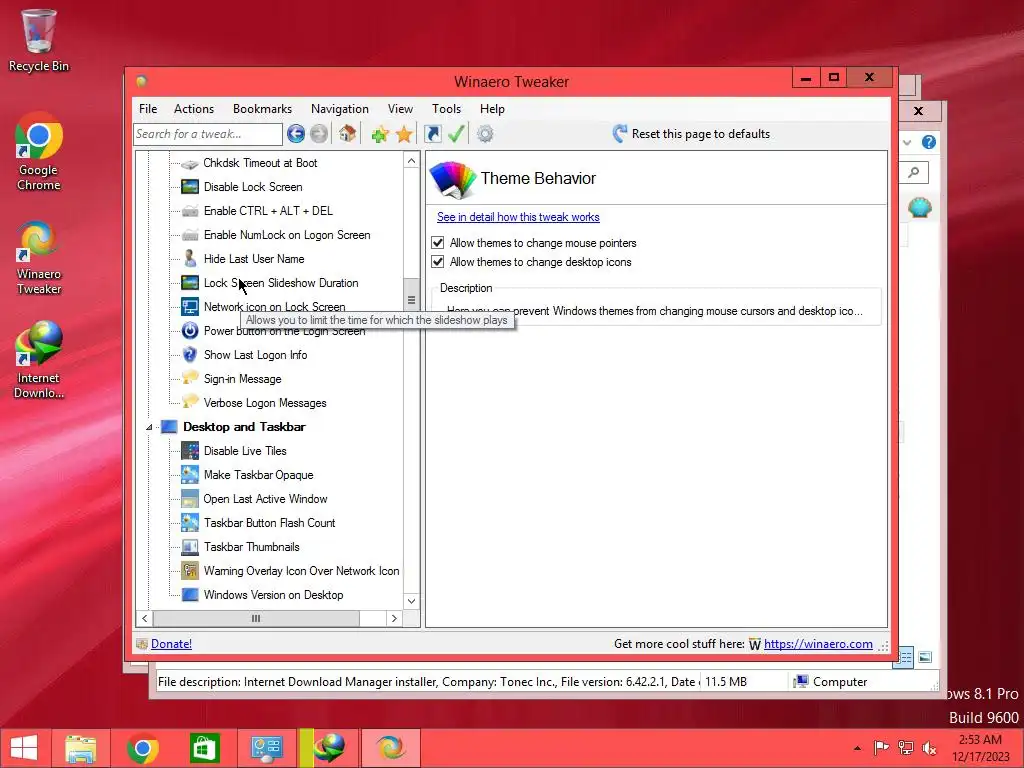Select Make Taskbar Opaque tweak
The image size is (1024, 768).
pos(258,475)
